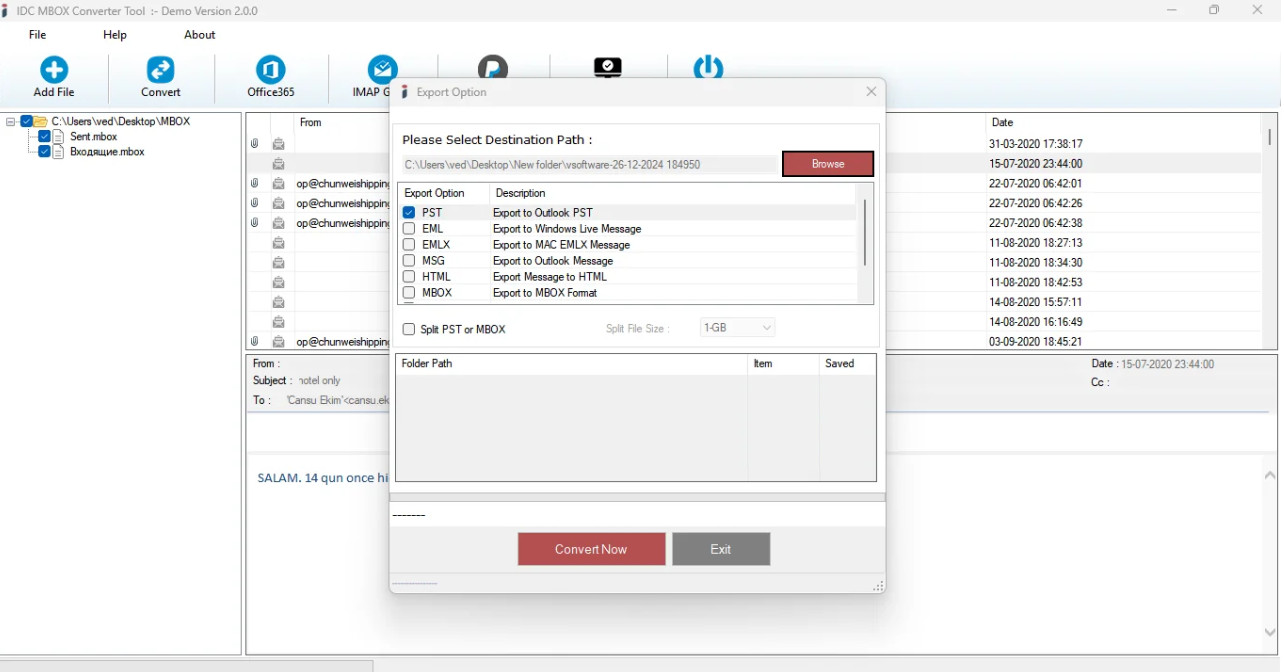
Task: Click the Browse button
Action: coord(828,164)
